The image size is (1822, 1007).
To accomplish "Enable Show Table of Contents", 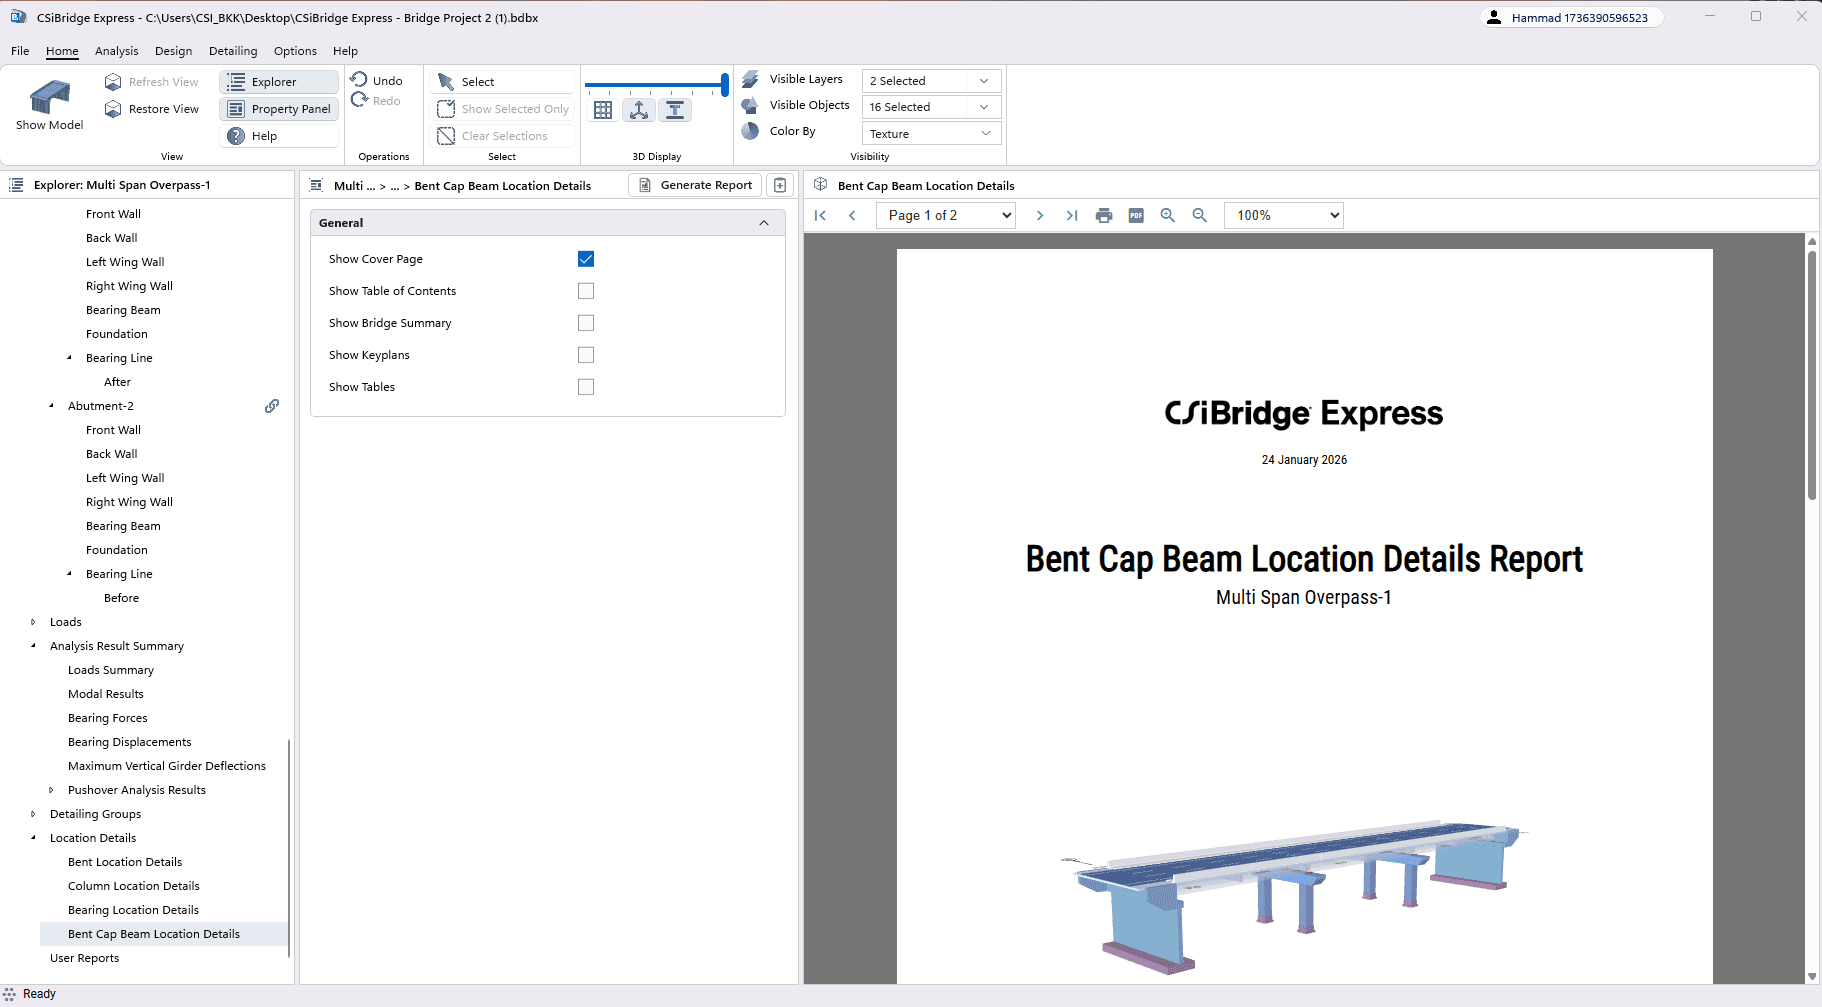I will (x=586, y=290).
